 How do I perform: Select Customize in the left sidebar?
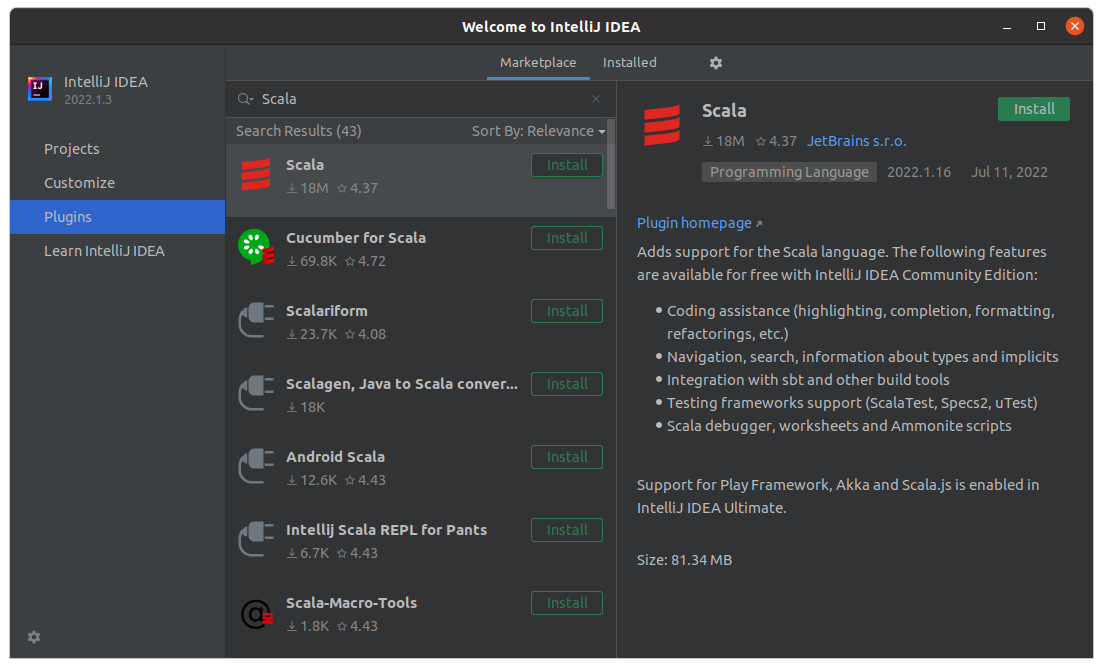79,183
